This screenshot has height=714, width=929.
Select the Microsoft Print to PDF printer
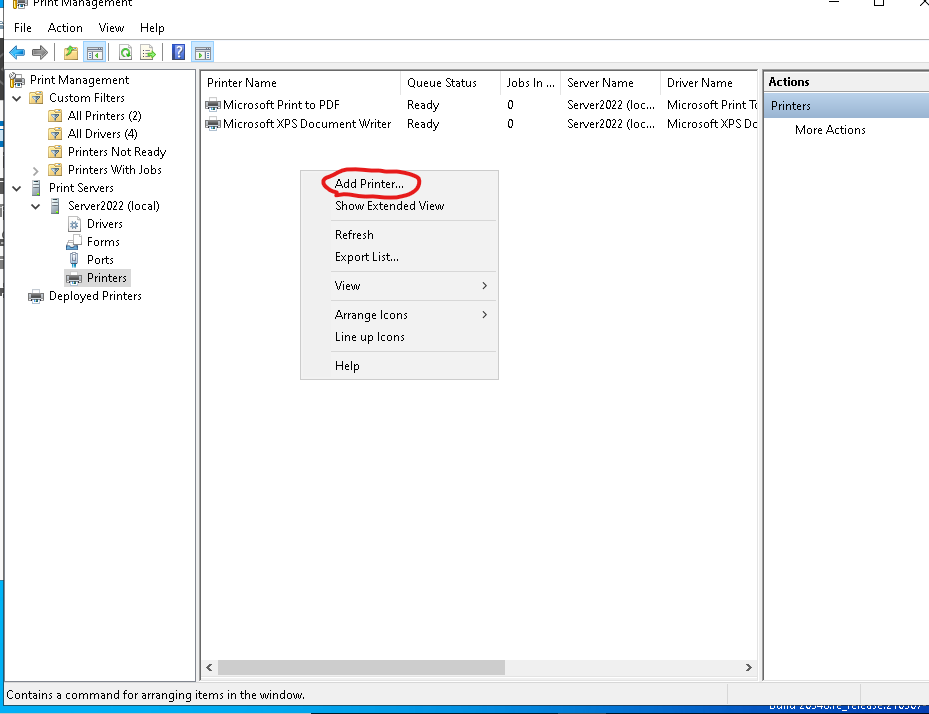click(x=278, y=104)
